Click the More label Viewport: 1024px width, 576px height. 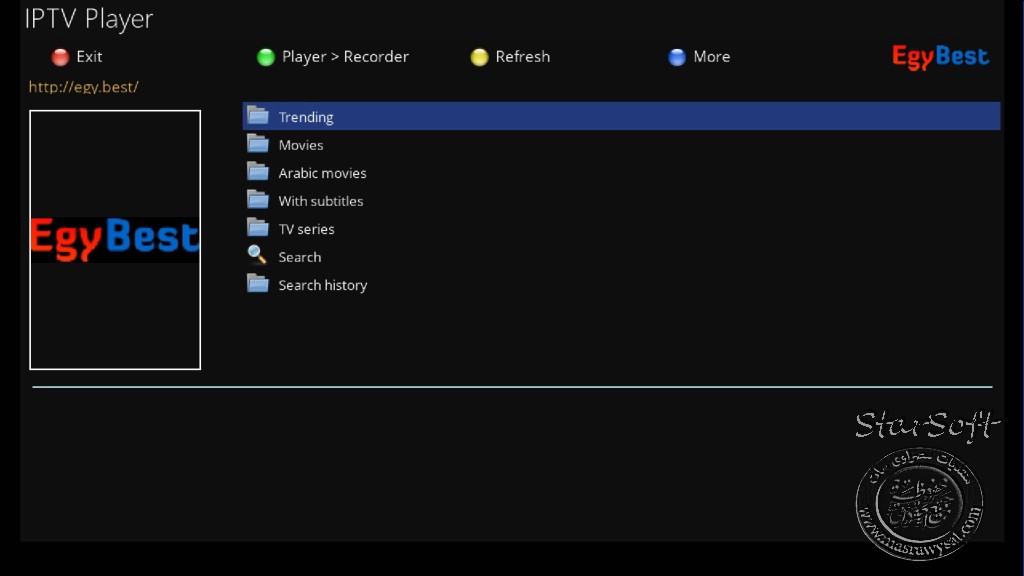click(712, 57)
